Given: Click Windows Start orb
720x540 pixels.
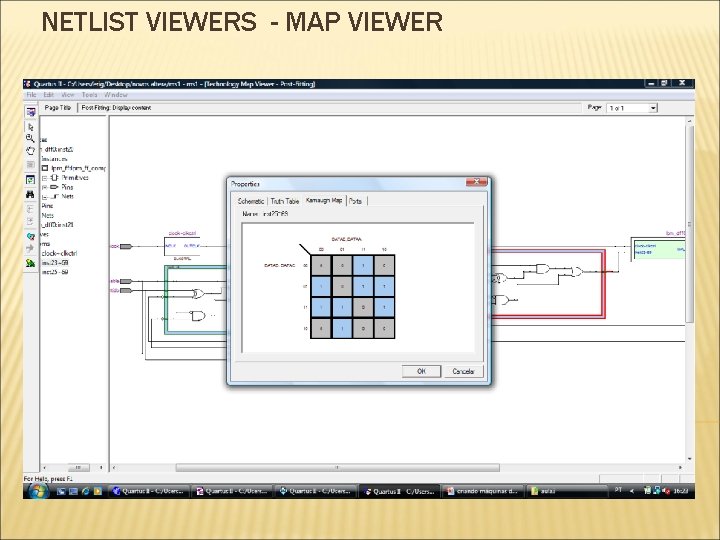Looking at the screenshot, I should 38,491.
